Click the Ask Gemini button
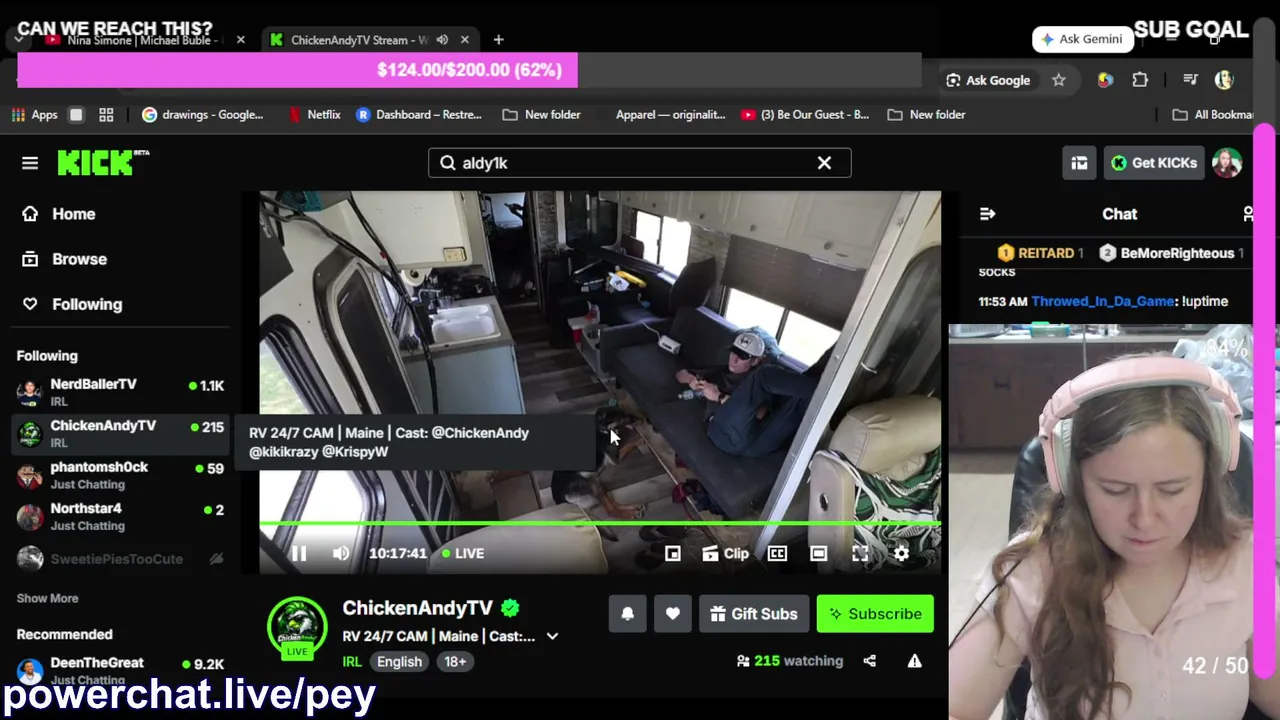 (x=1082, y=39)
